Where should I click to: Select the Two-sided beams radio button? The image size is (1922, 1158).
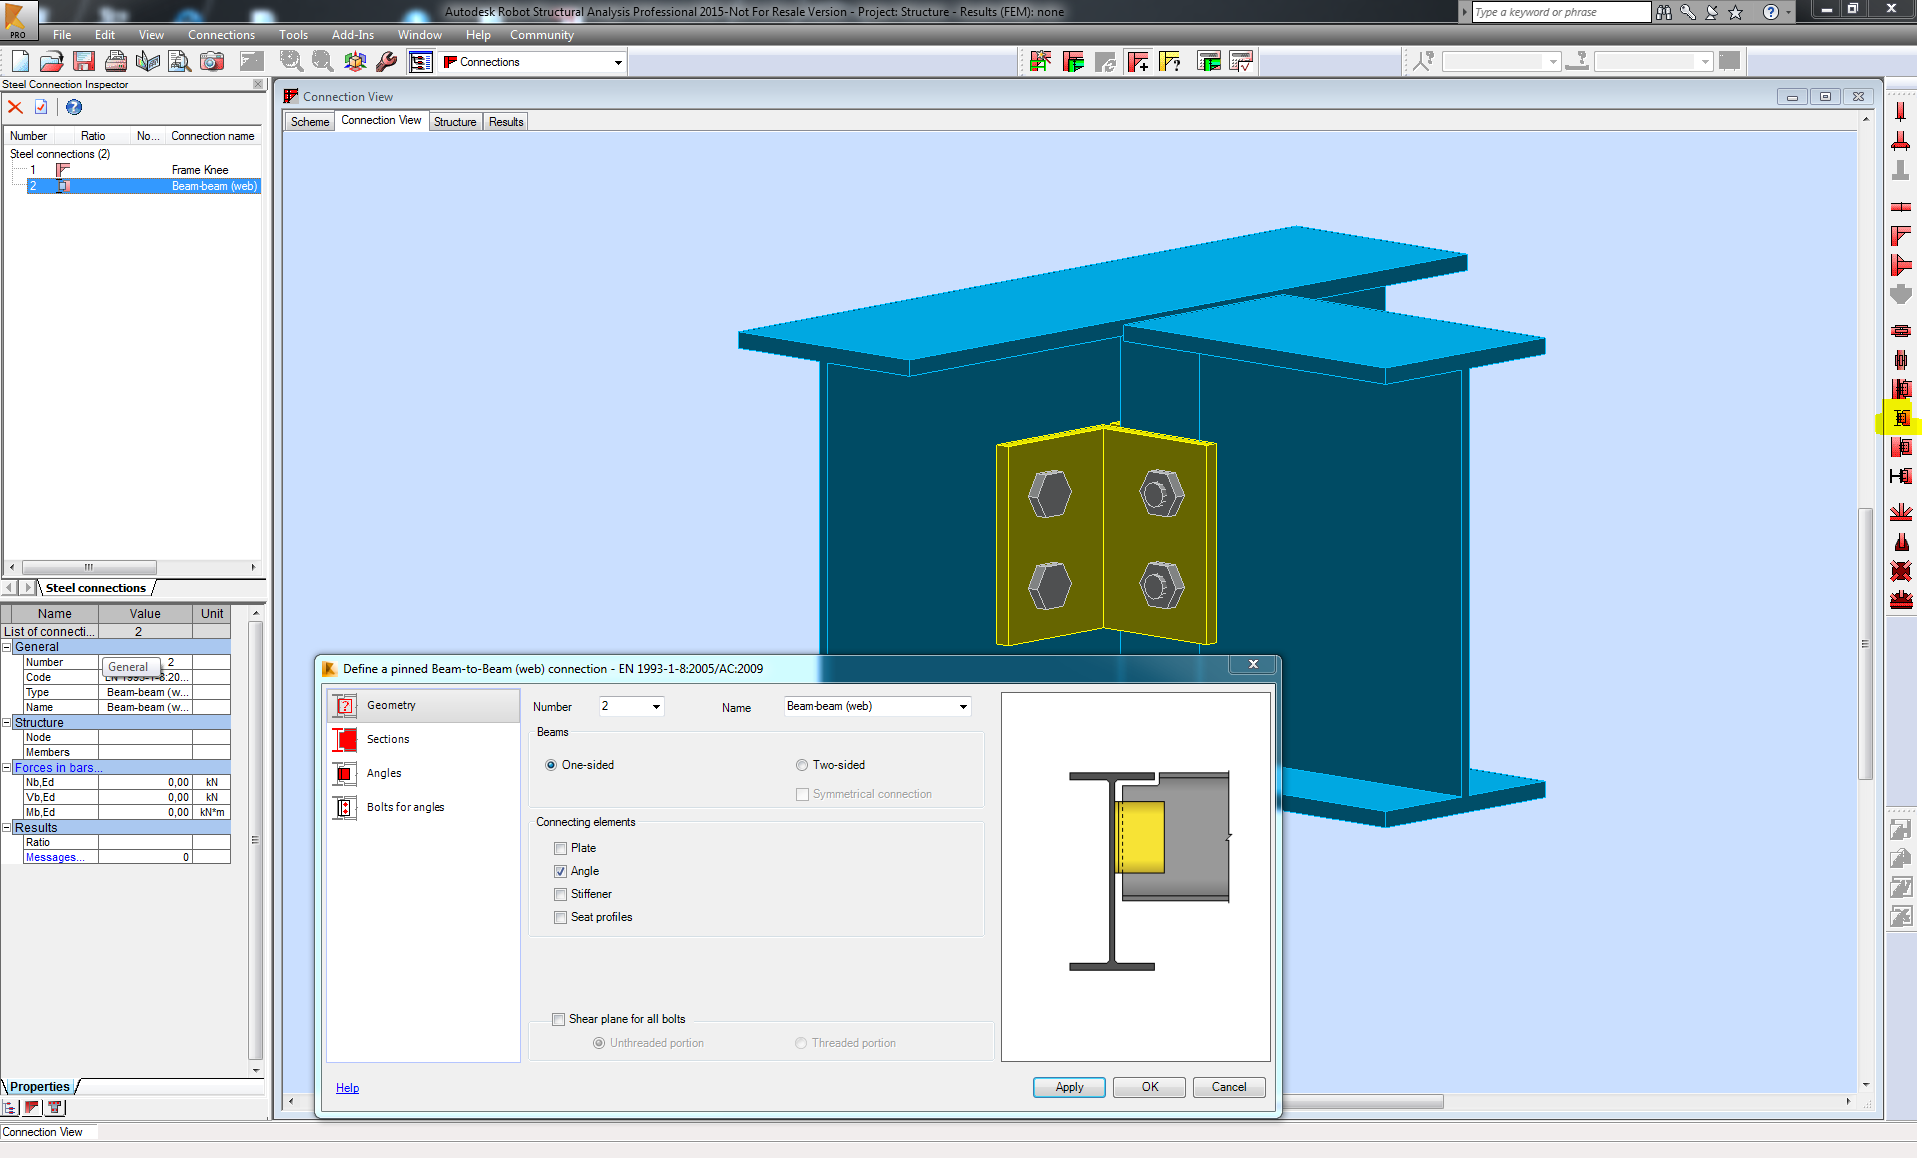[x=801, y=764]
